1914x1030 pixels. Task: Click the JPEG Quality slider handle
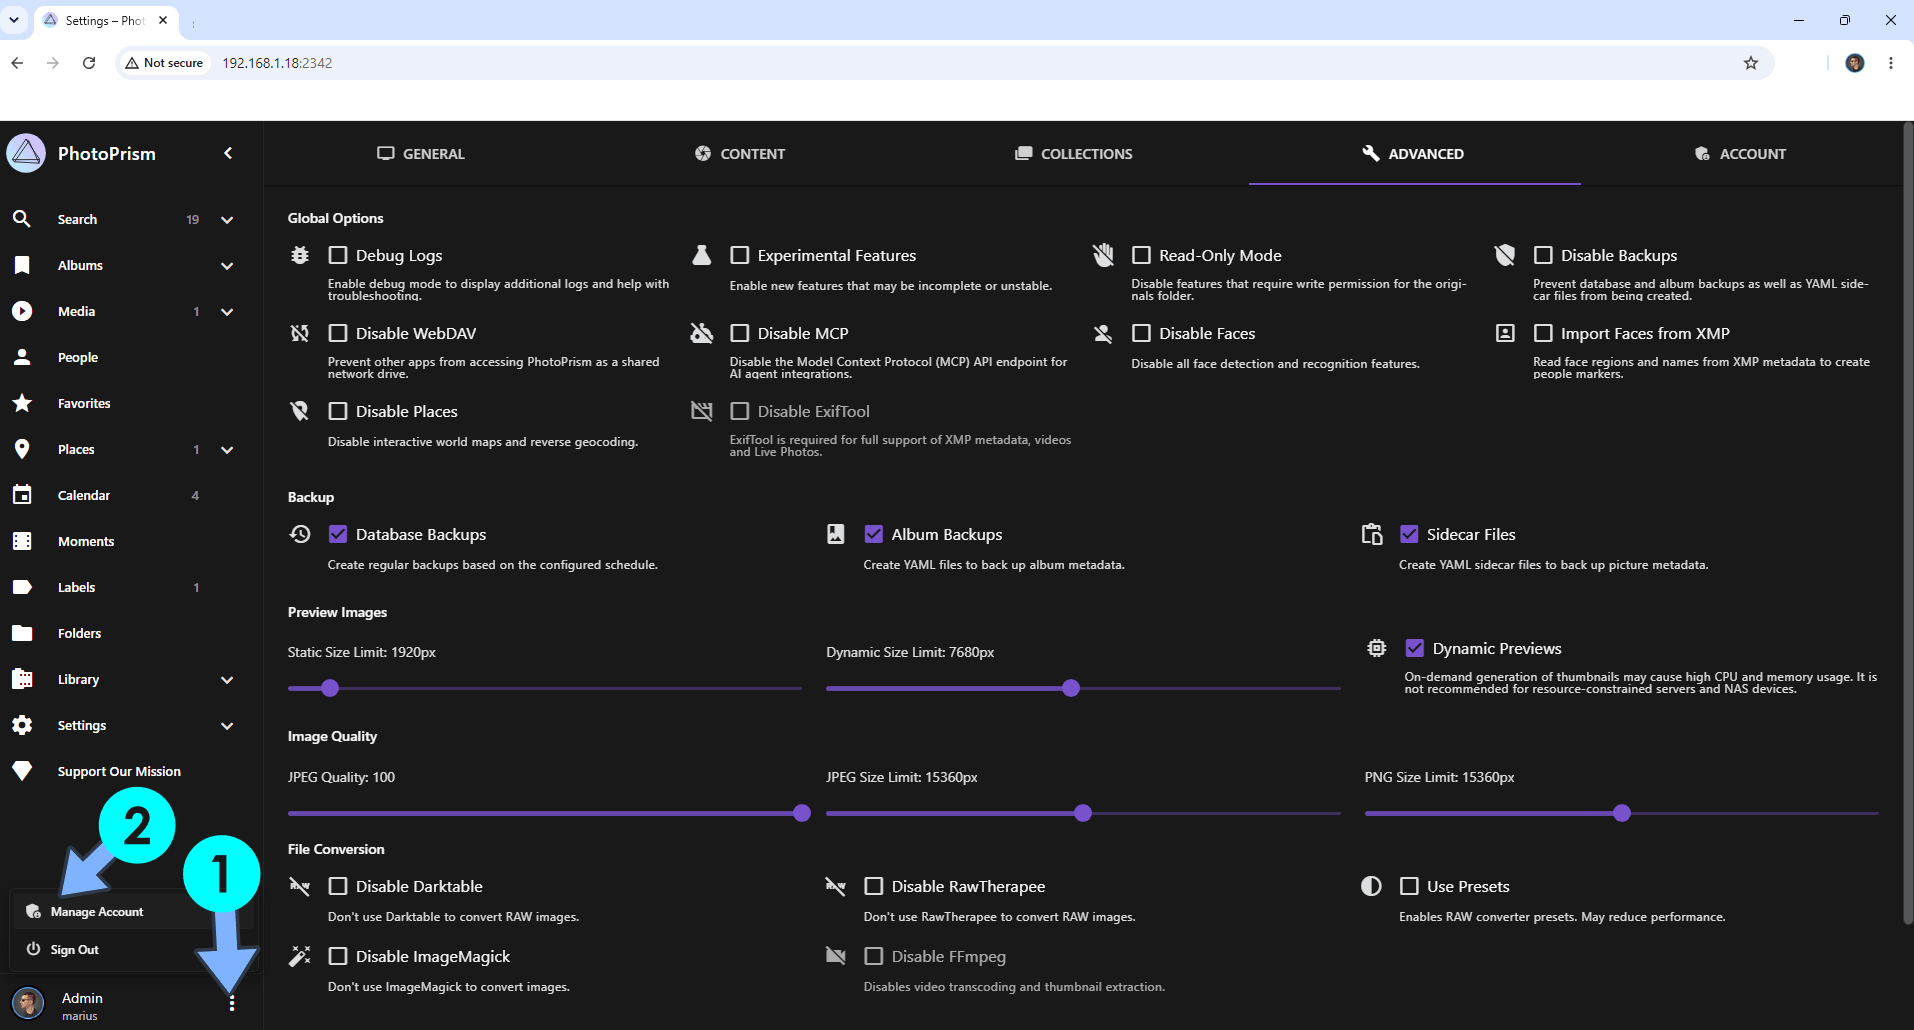802,813
